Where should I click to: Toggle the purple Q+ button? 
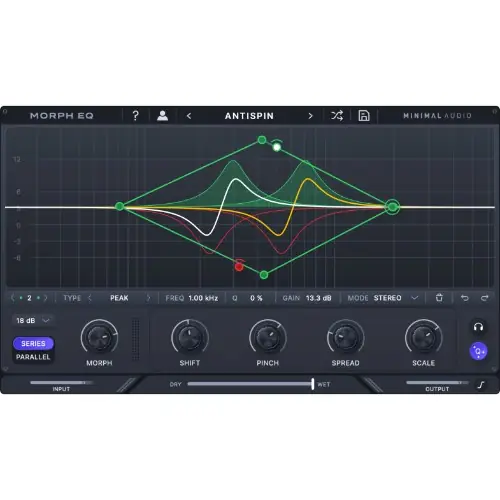(x=478, y=351)
